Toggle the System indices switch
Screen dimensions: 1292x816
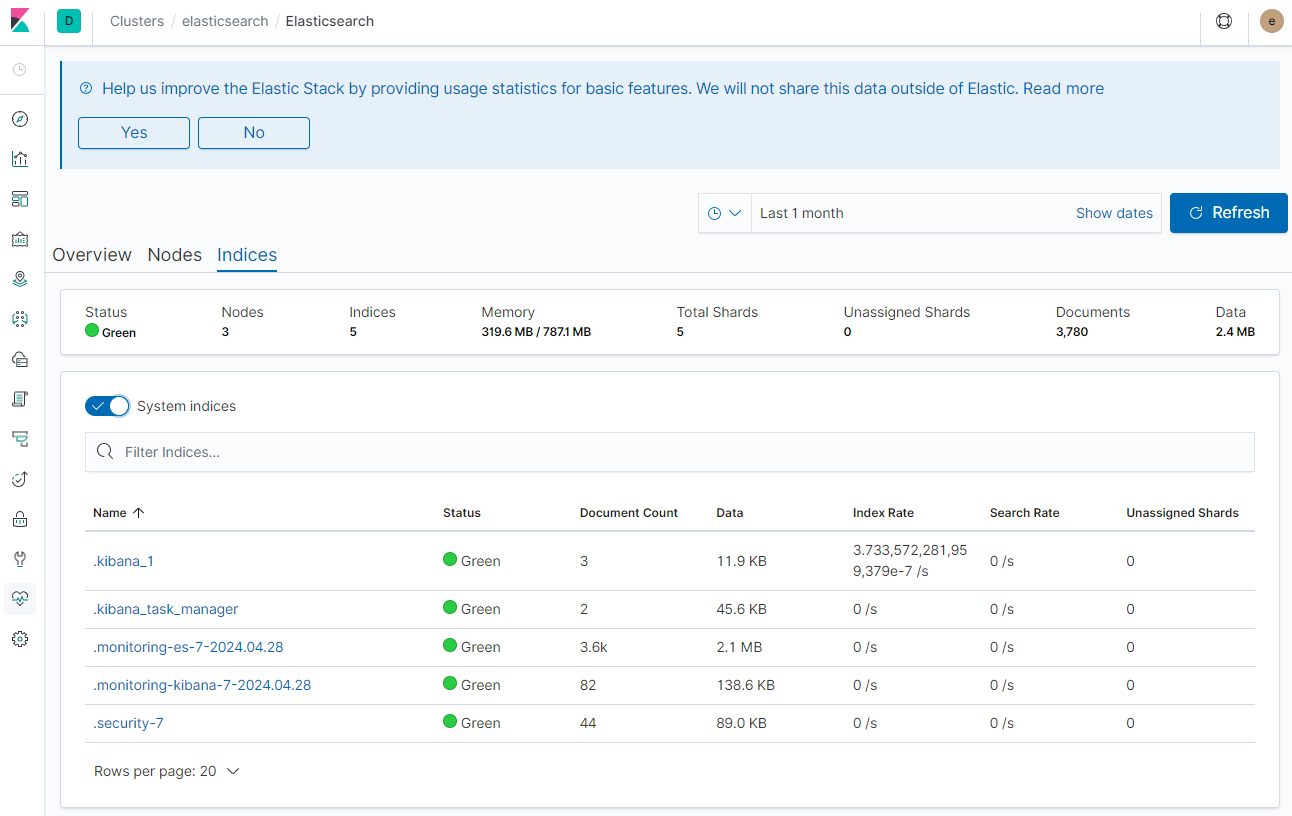108,406
